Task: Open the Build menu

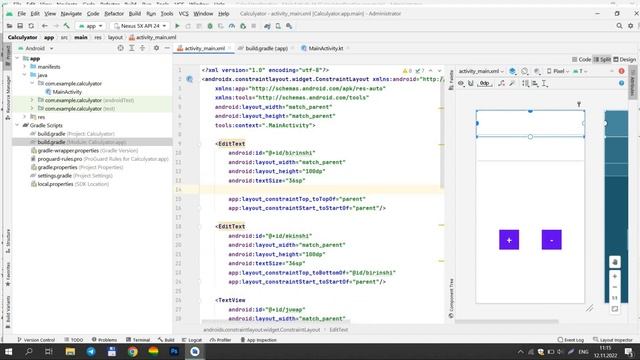Action: [135, 13]
